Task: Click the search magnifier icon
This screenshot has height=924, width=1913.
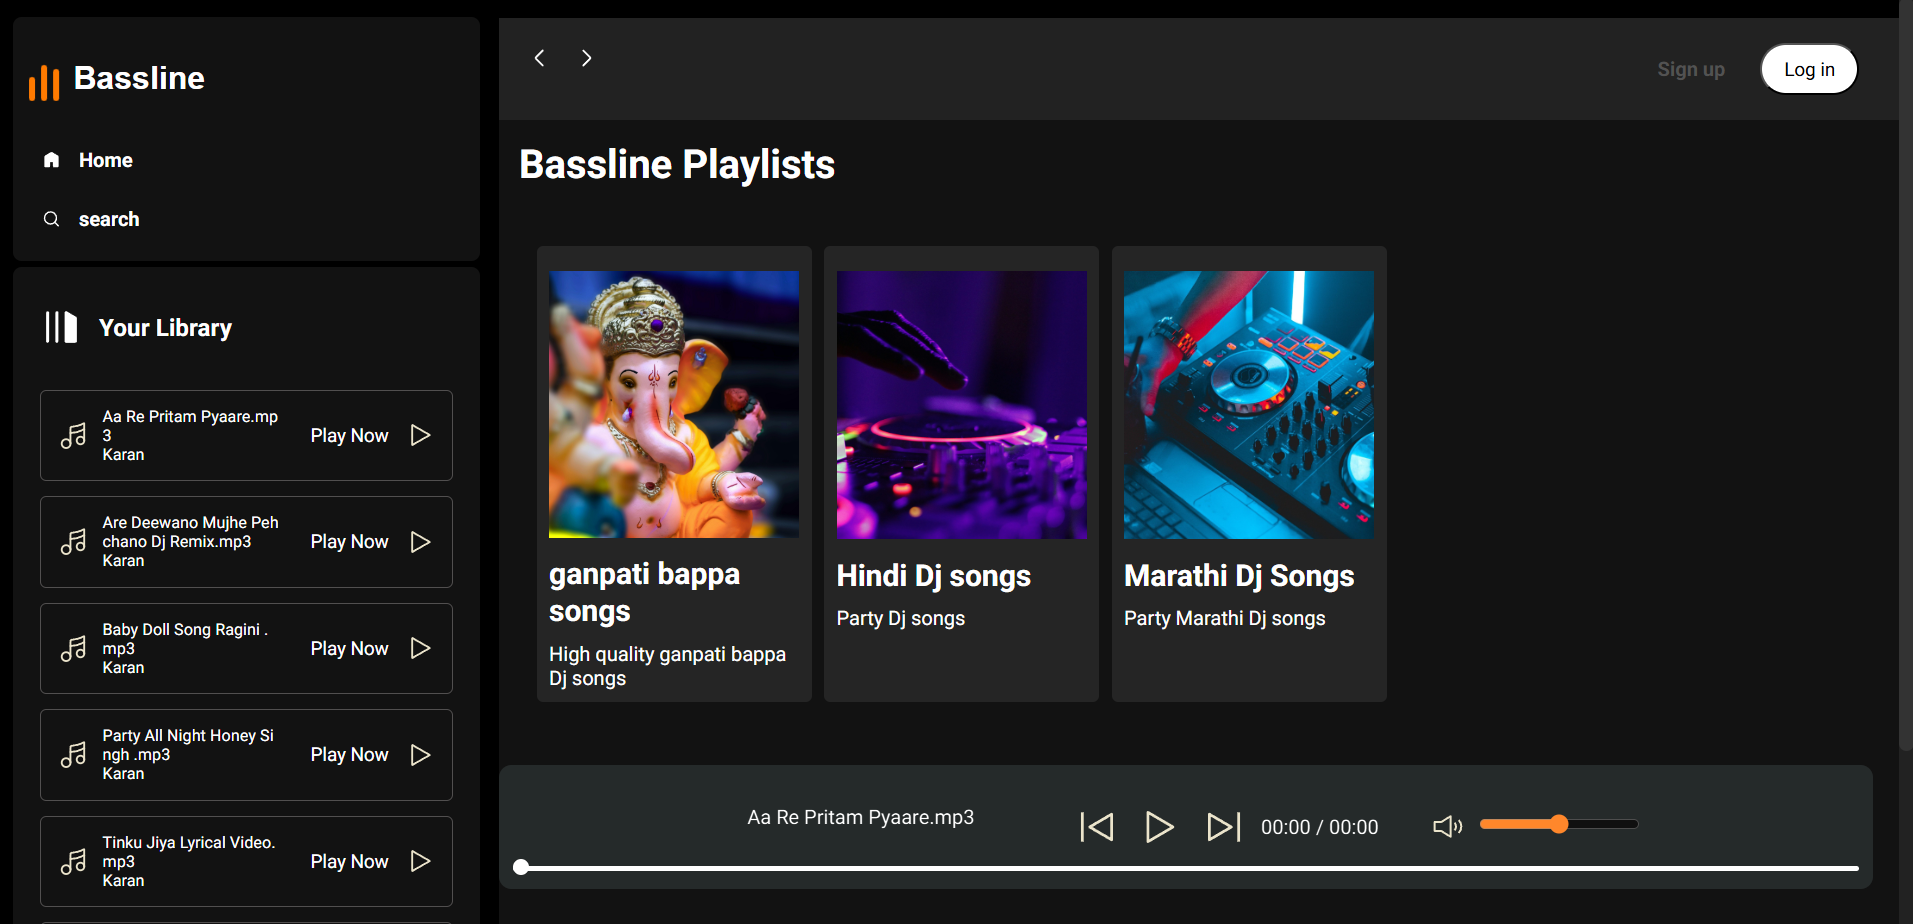Action: 51,218
